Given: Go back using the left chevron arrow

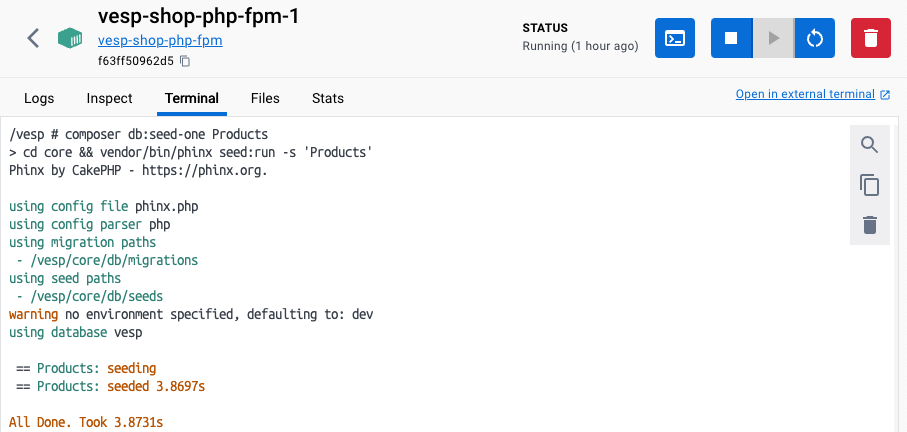Looking at the screenshot, I should (33, 38).
